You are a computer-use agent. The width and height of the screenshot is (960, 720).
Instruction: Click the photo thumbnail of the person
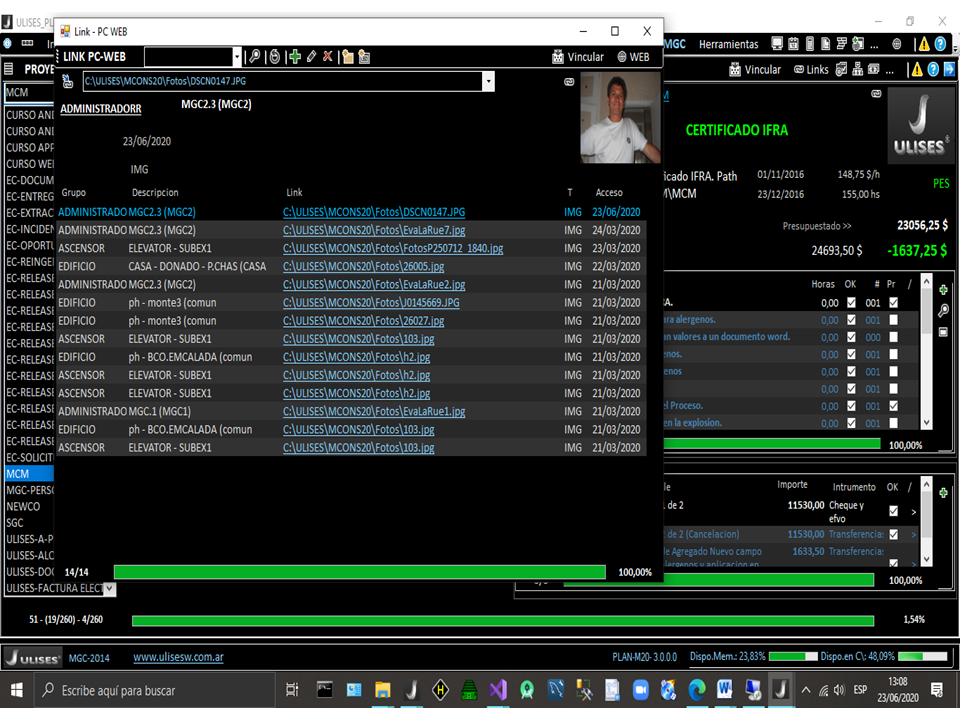click(620, 118)
